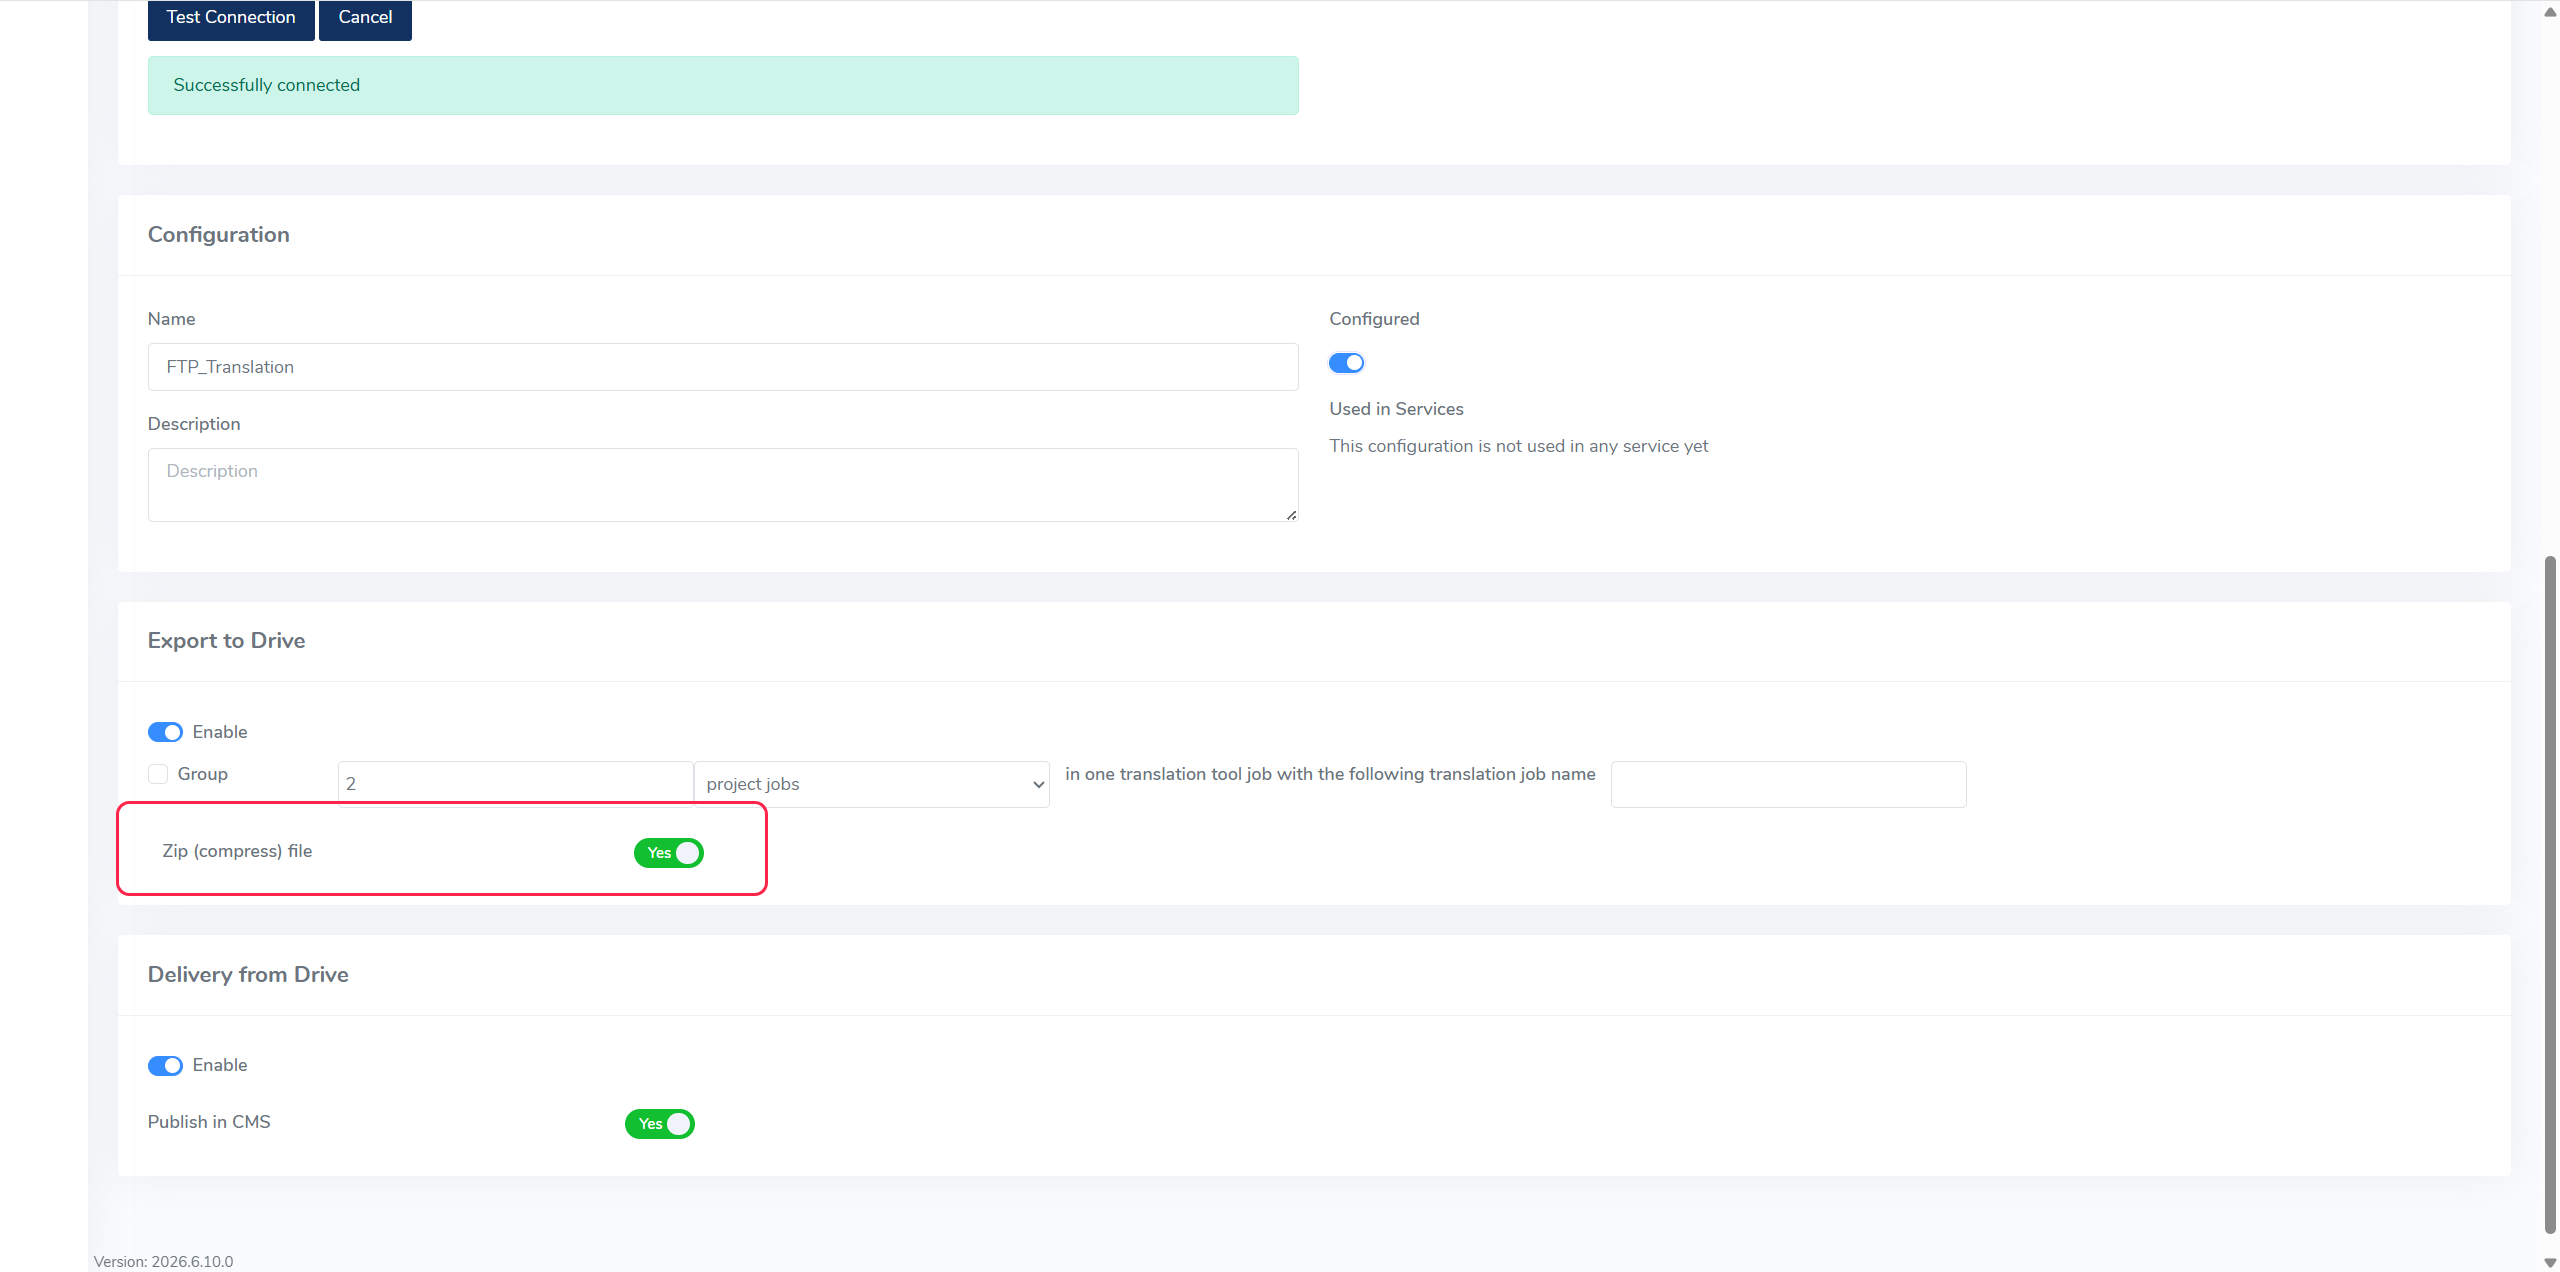This screenshot has height=1272, width=2560.
Task: Click the project jobs dropdown chevron arrow
Action: pyautogui.click(x=1038, y=785)
